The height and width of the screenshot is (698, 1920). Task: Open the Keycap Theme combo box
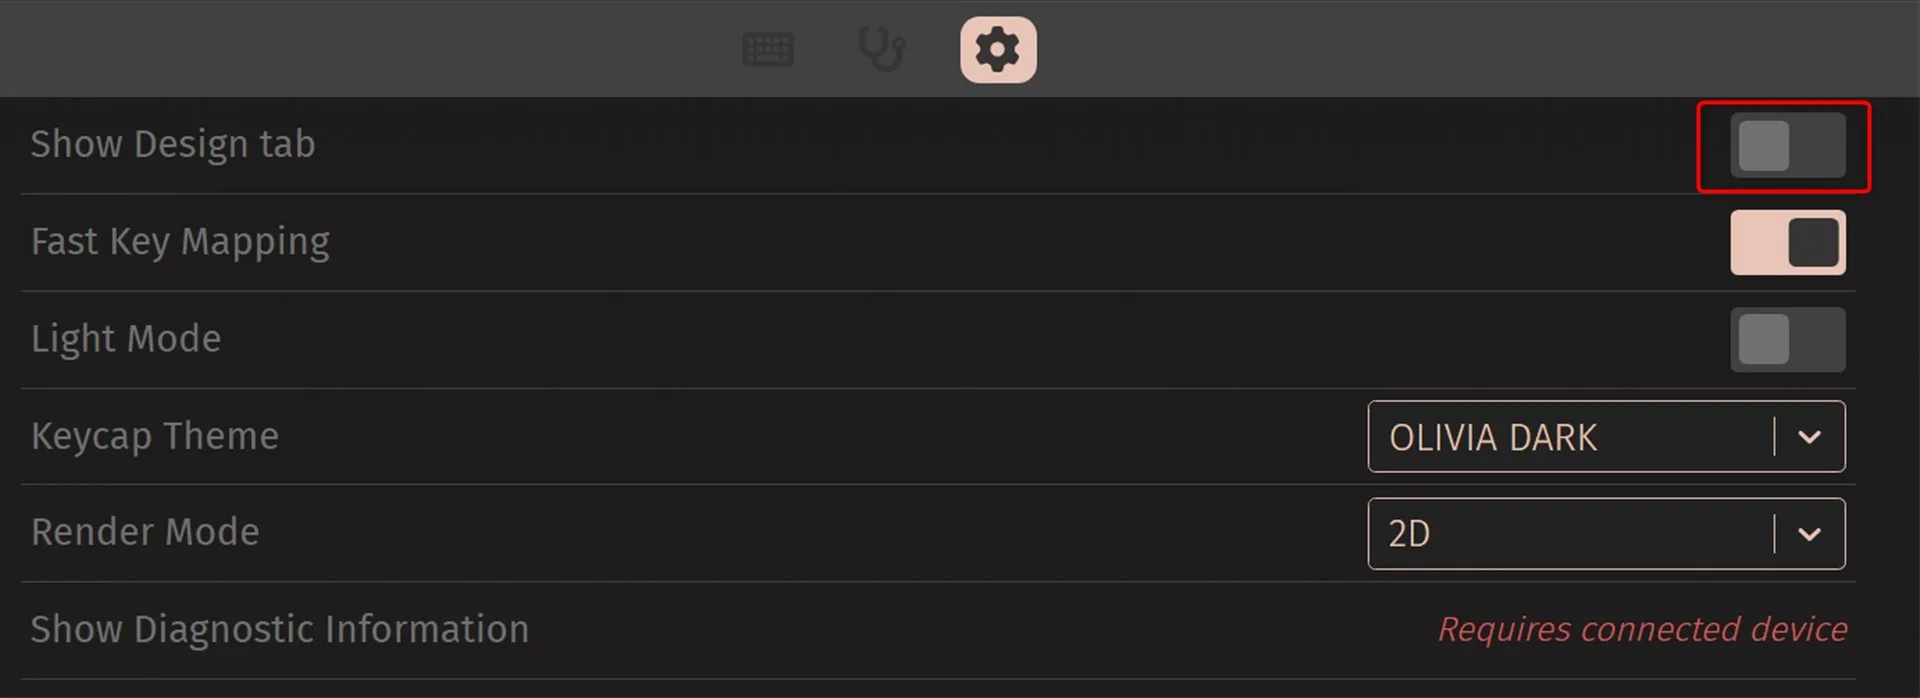point(1605,437)
